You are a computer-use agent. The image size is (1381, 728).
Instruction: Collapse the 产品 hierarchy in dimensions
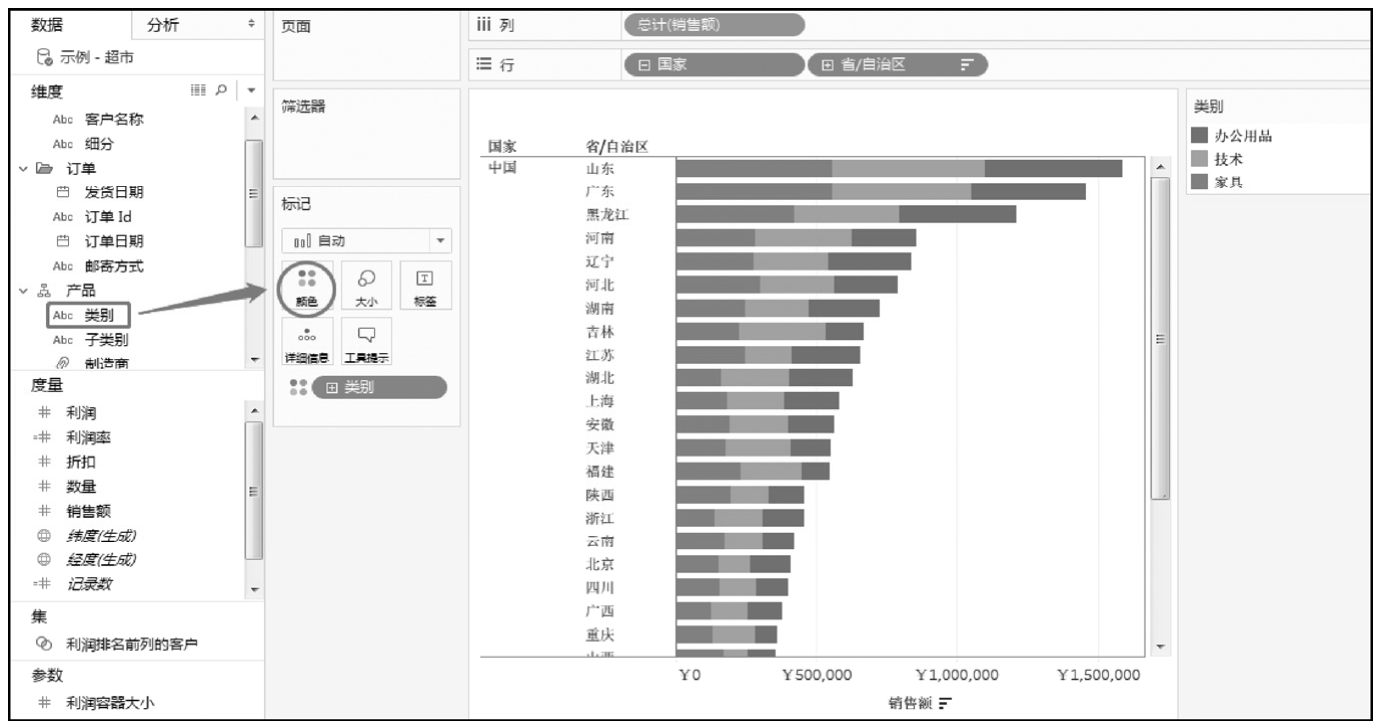[24, 291]
